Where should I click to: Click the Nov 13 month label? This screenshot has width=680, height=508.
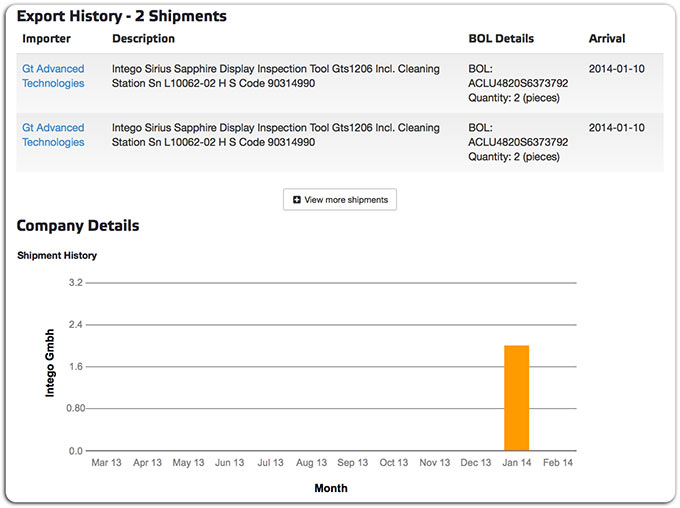coord(435,463)
